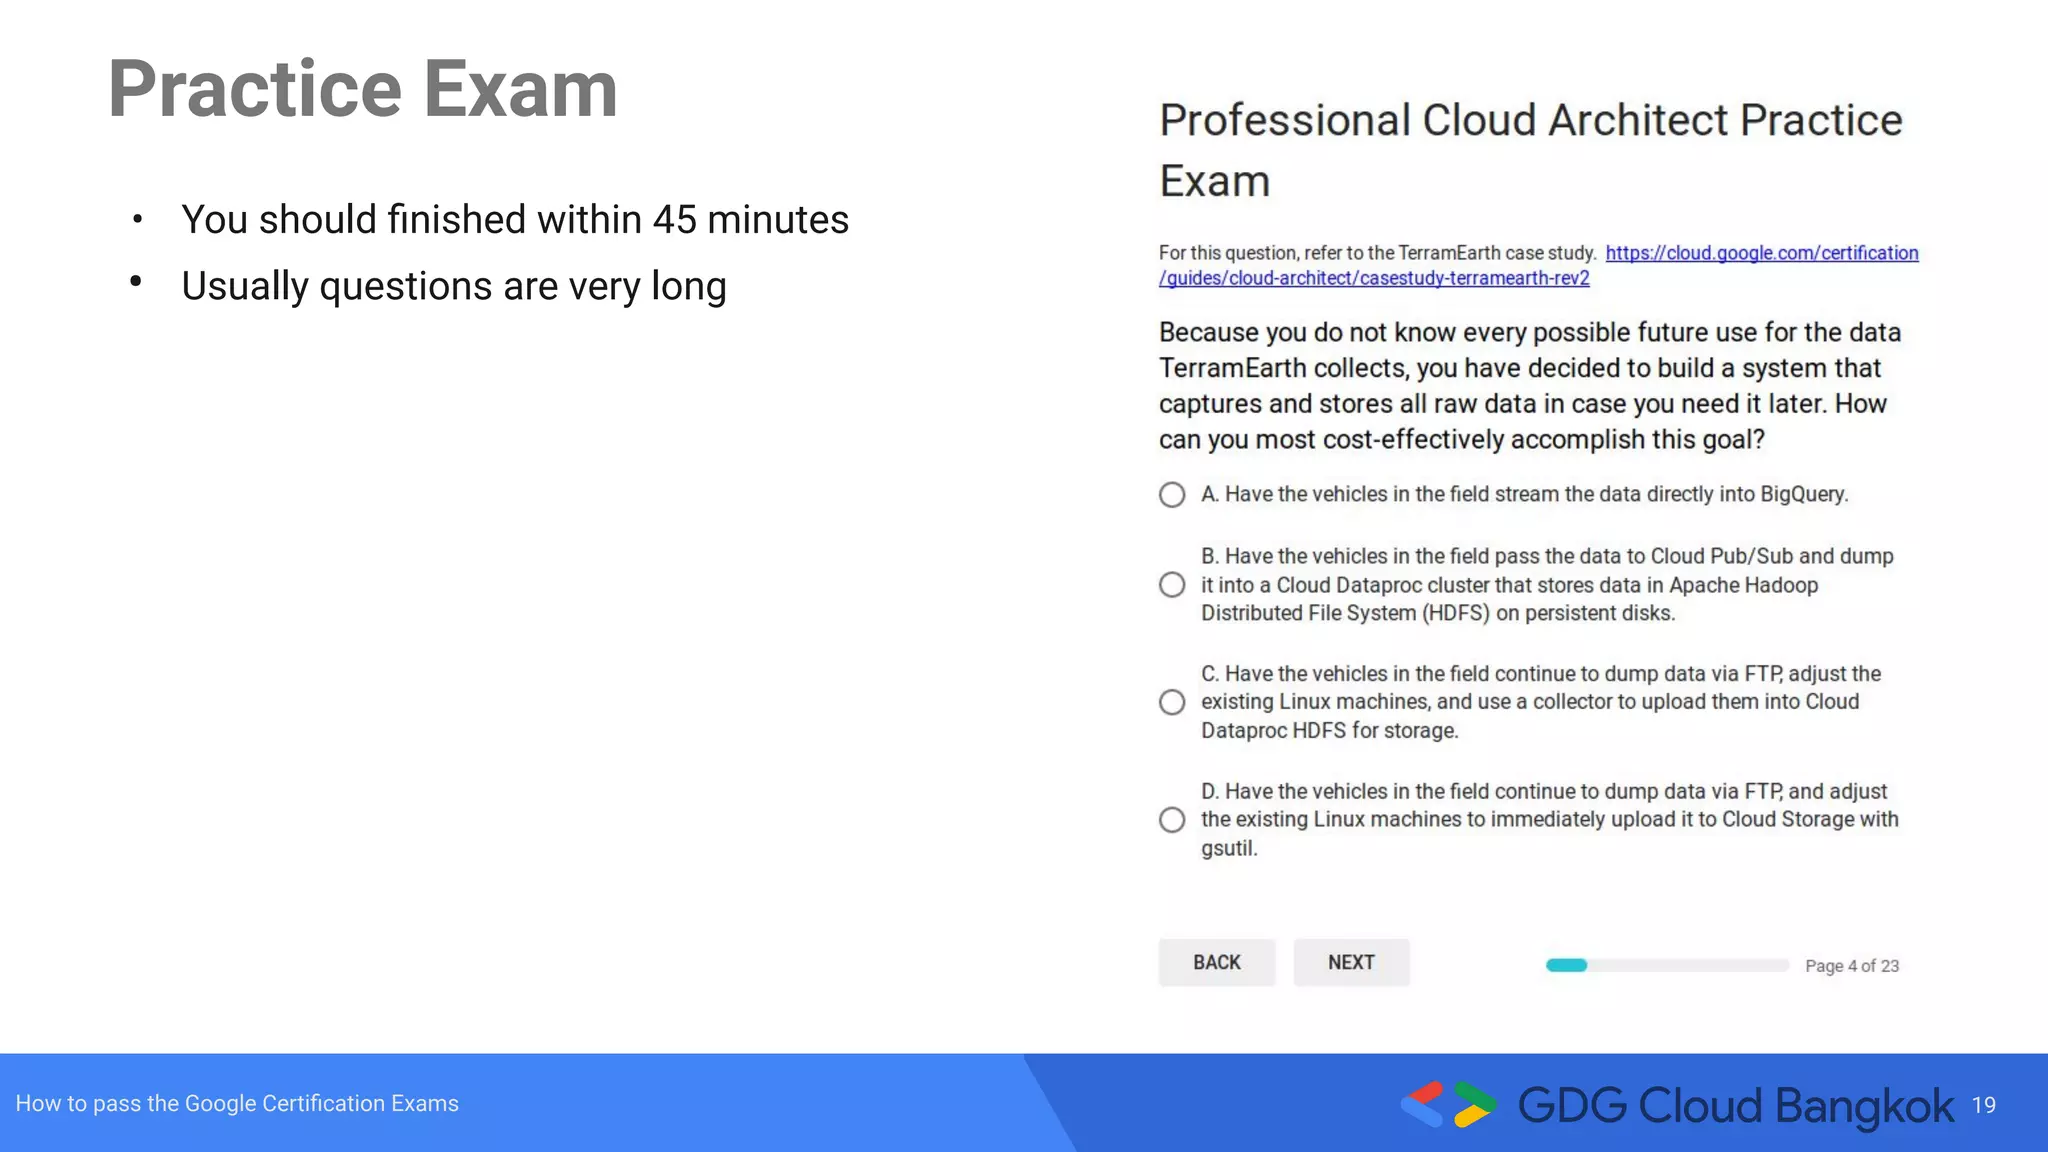Image resolution: width=2048 pixels, height=1152 pixels.
Task: Click the 'GDG Cloud Bangkok' text
Action: (x=1736, y=1106)
